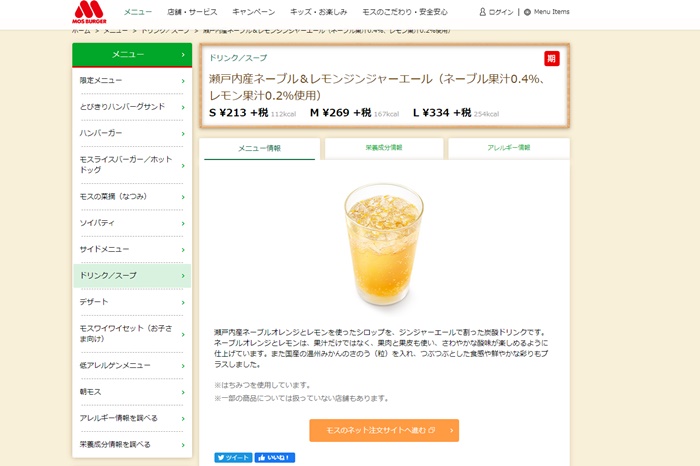
Task: Click the chevron on the green メニュー header
Action: pos(183,55)
